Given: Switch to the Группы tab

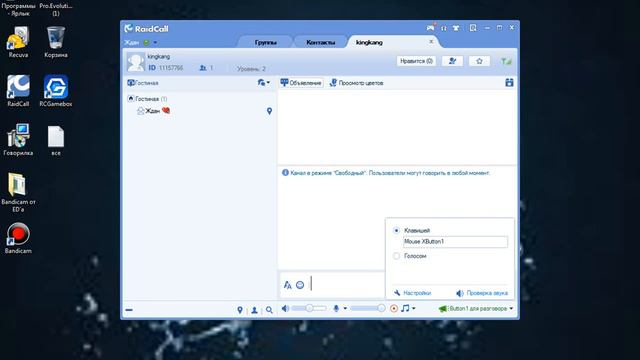Looking at the screenshot, I should (x=266, y=42).
